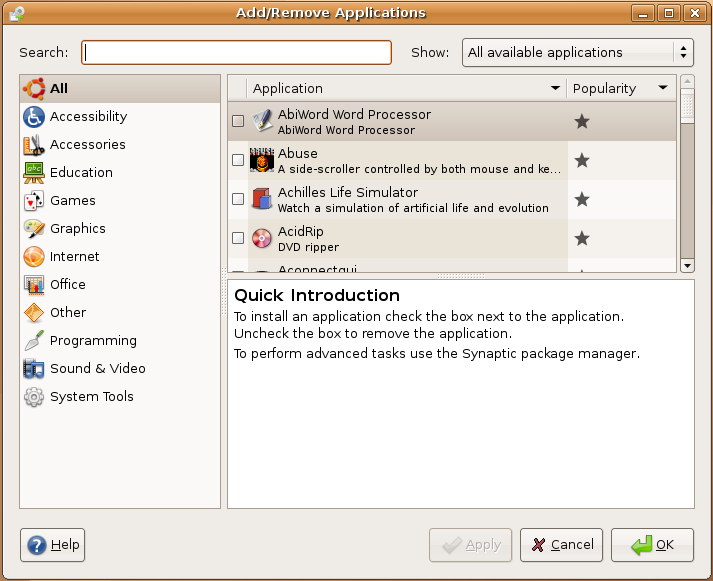Open the Show applications dropdown

coord(577,53)
